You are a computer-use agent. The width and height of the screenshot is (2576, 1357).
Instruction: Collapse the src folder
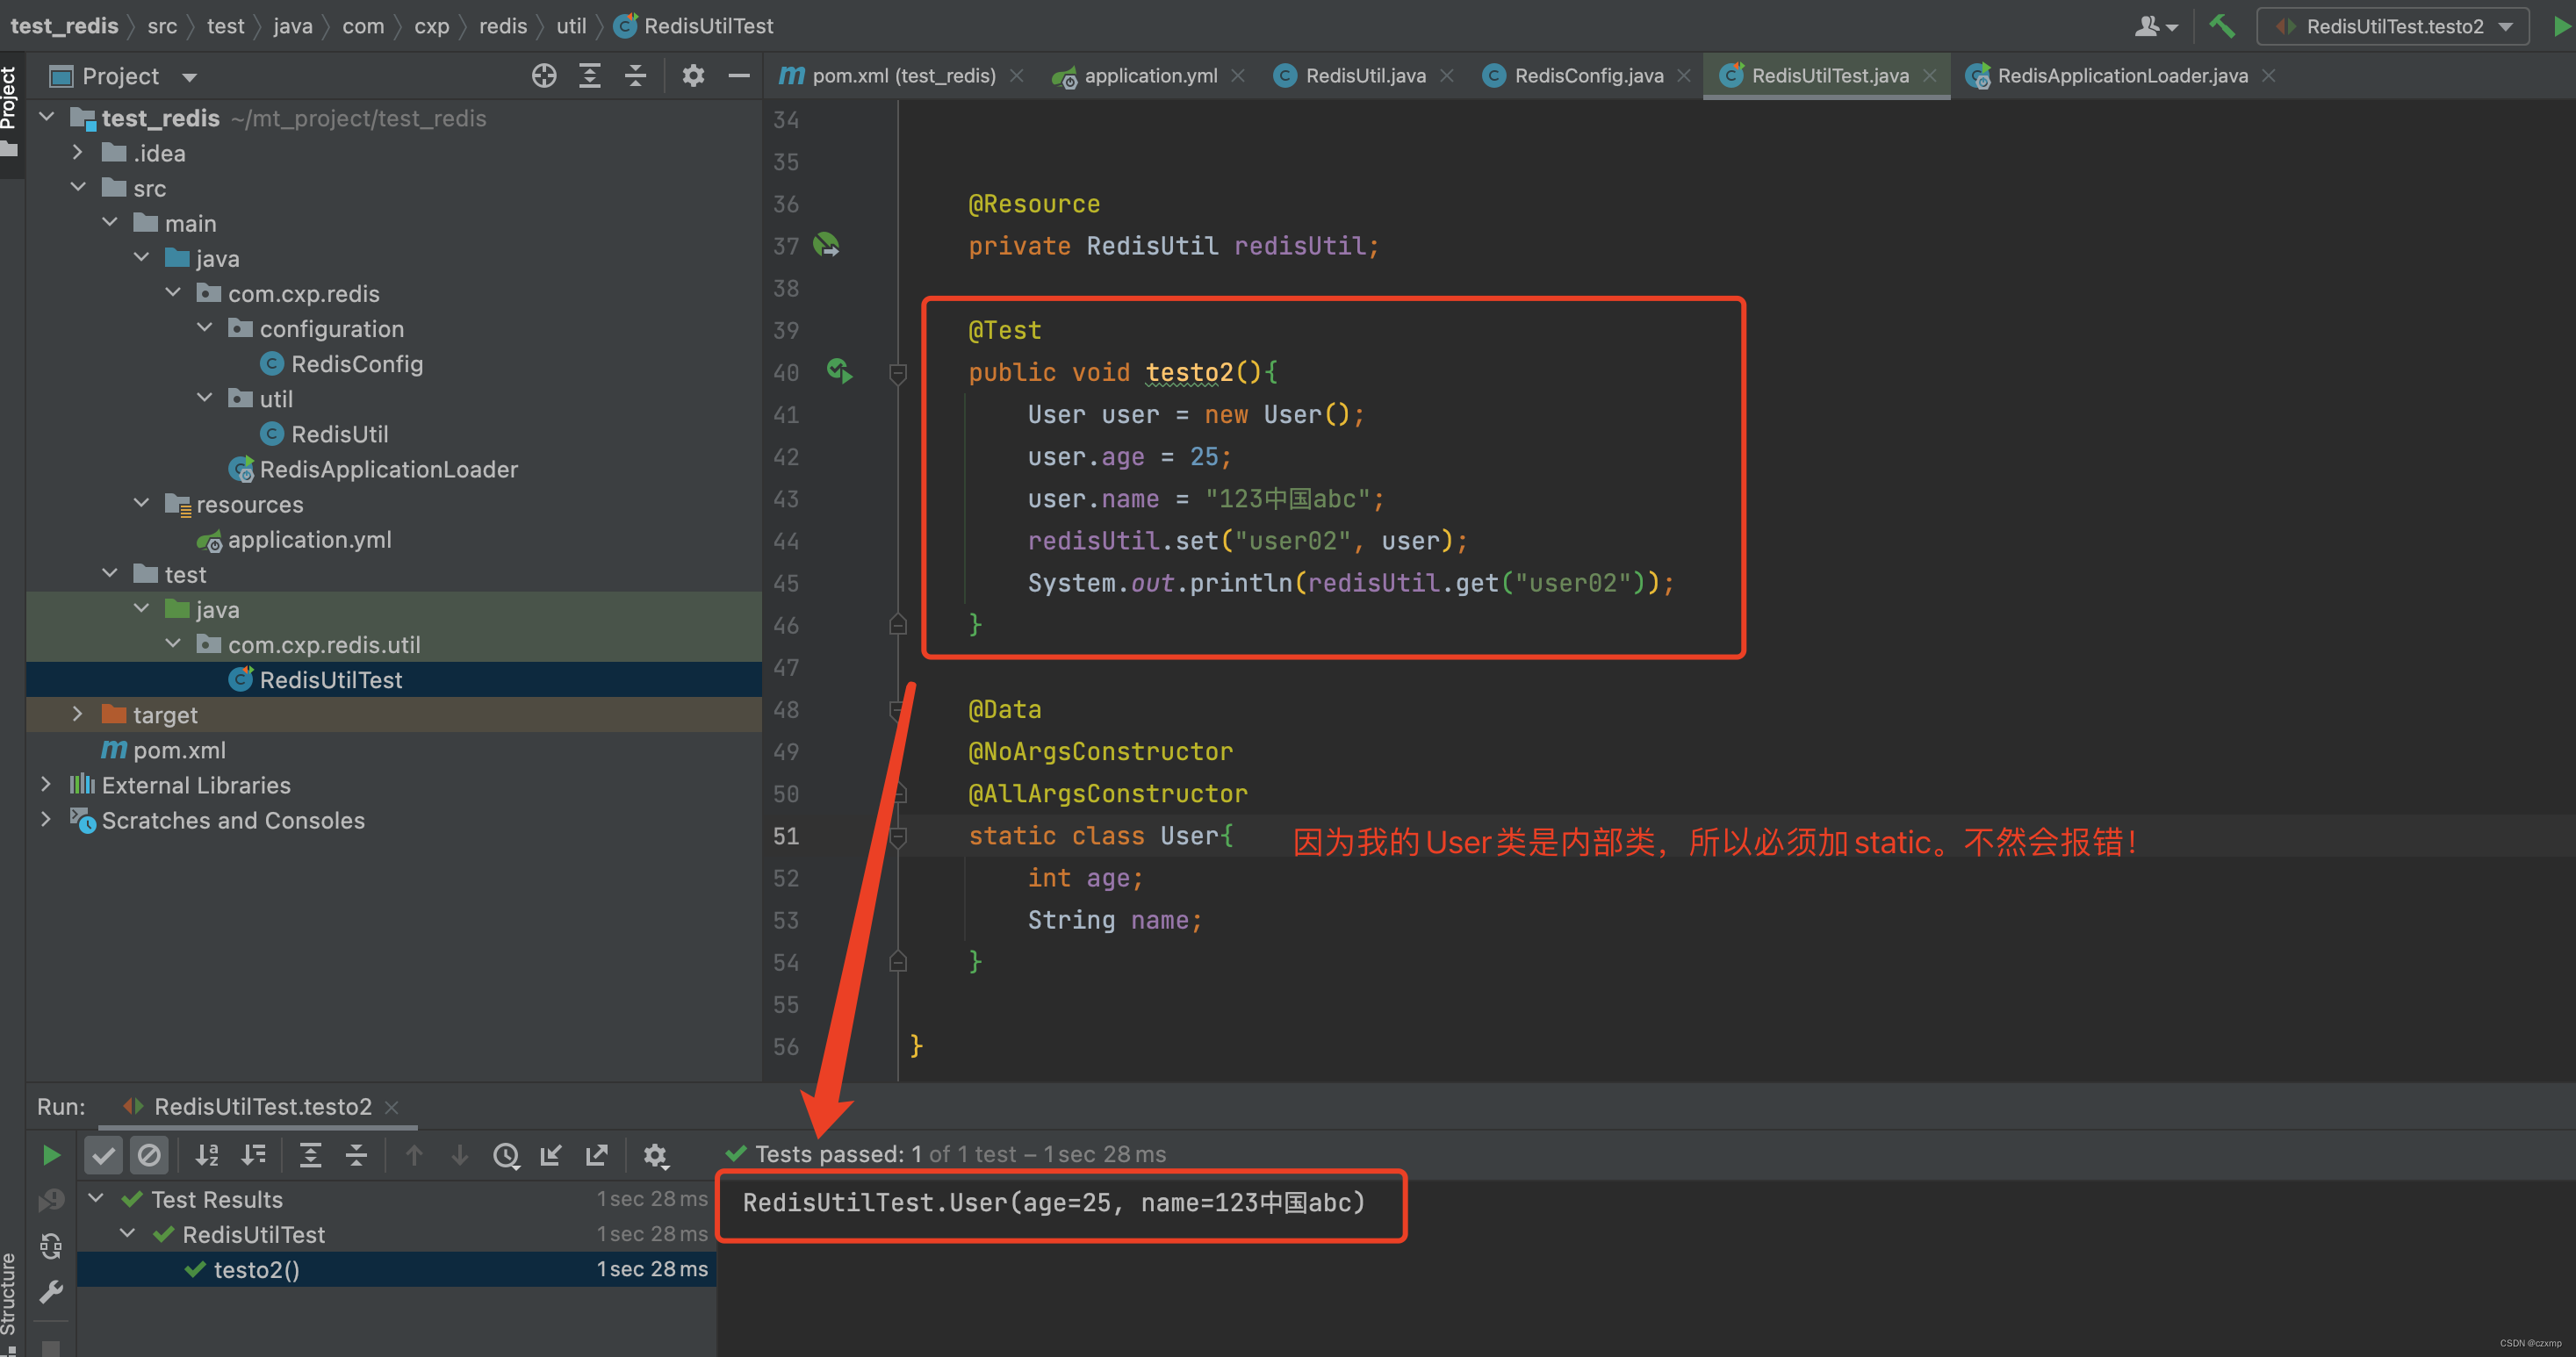click(x=78, y=188)
